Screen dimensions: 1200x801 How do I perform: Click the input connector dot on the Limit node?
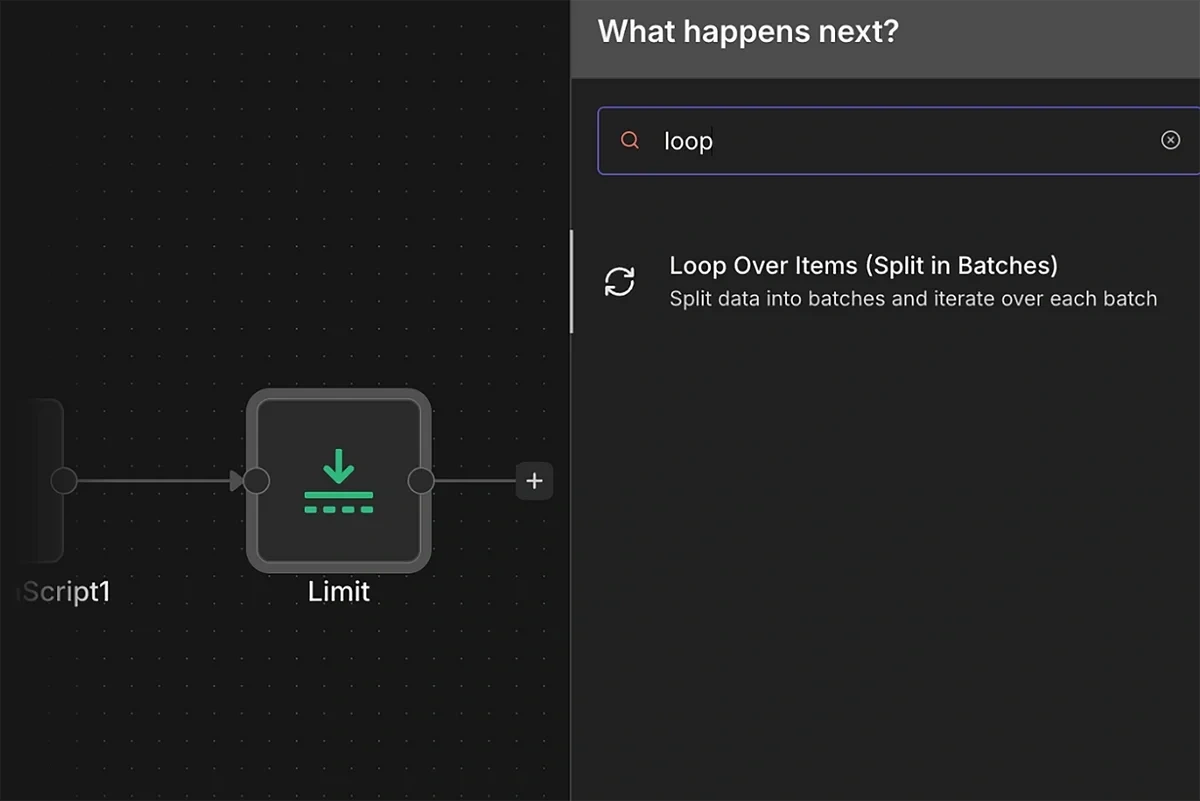click(255, 481)
